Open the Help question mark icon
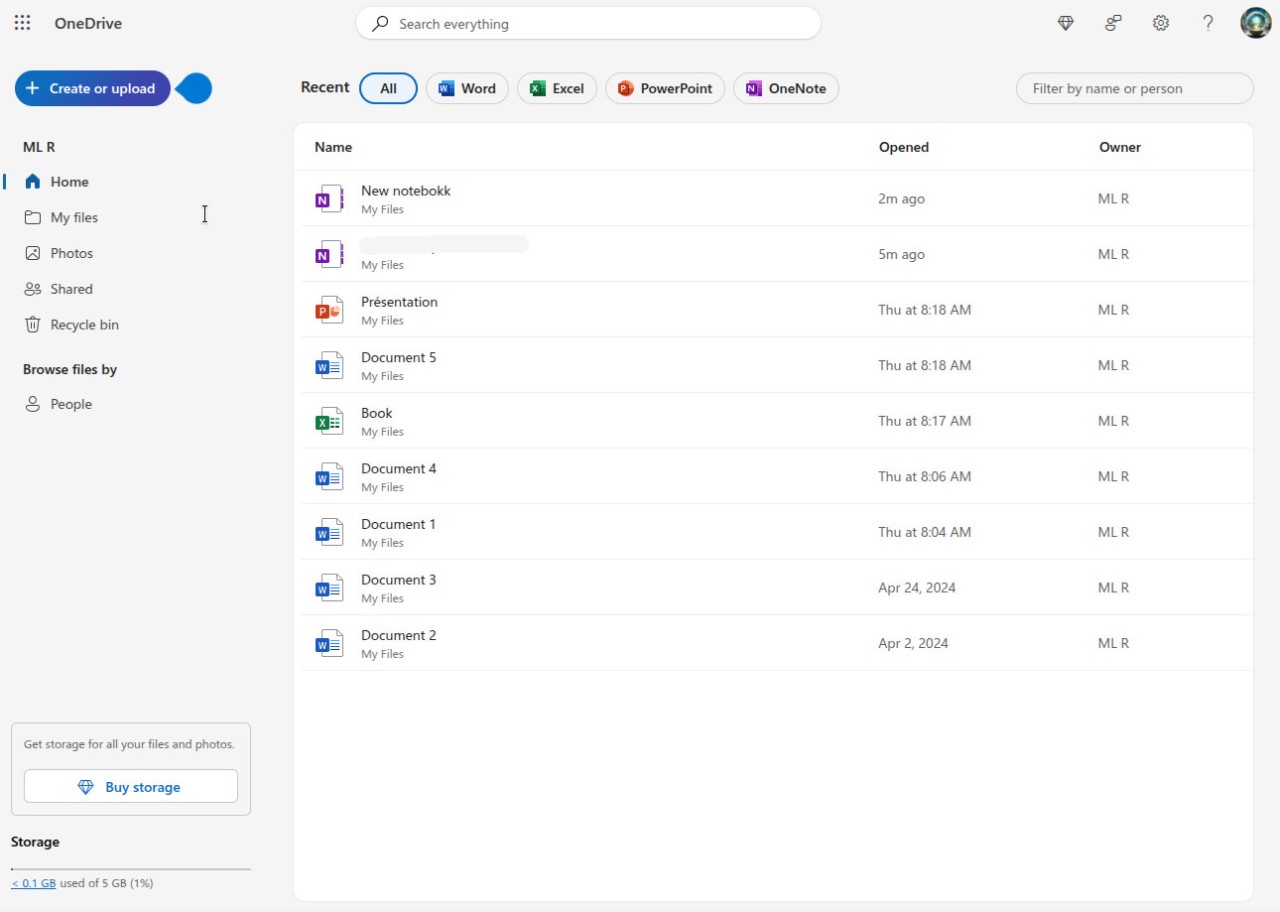Viewport: 1280px width, 912px height. click(1207, 22)
